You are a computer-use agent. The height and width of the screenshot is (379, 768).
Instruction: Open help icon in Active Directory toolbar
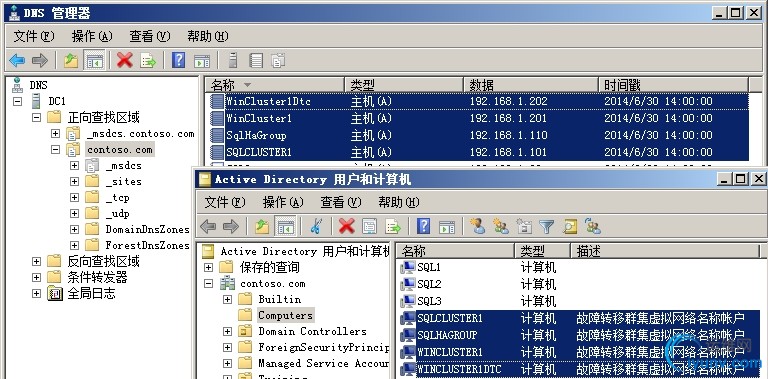(424, 226)
